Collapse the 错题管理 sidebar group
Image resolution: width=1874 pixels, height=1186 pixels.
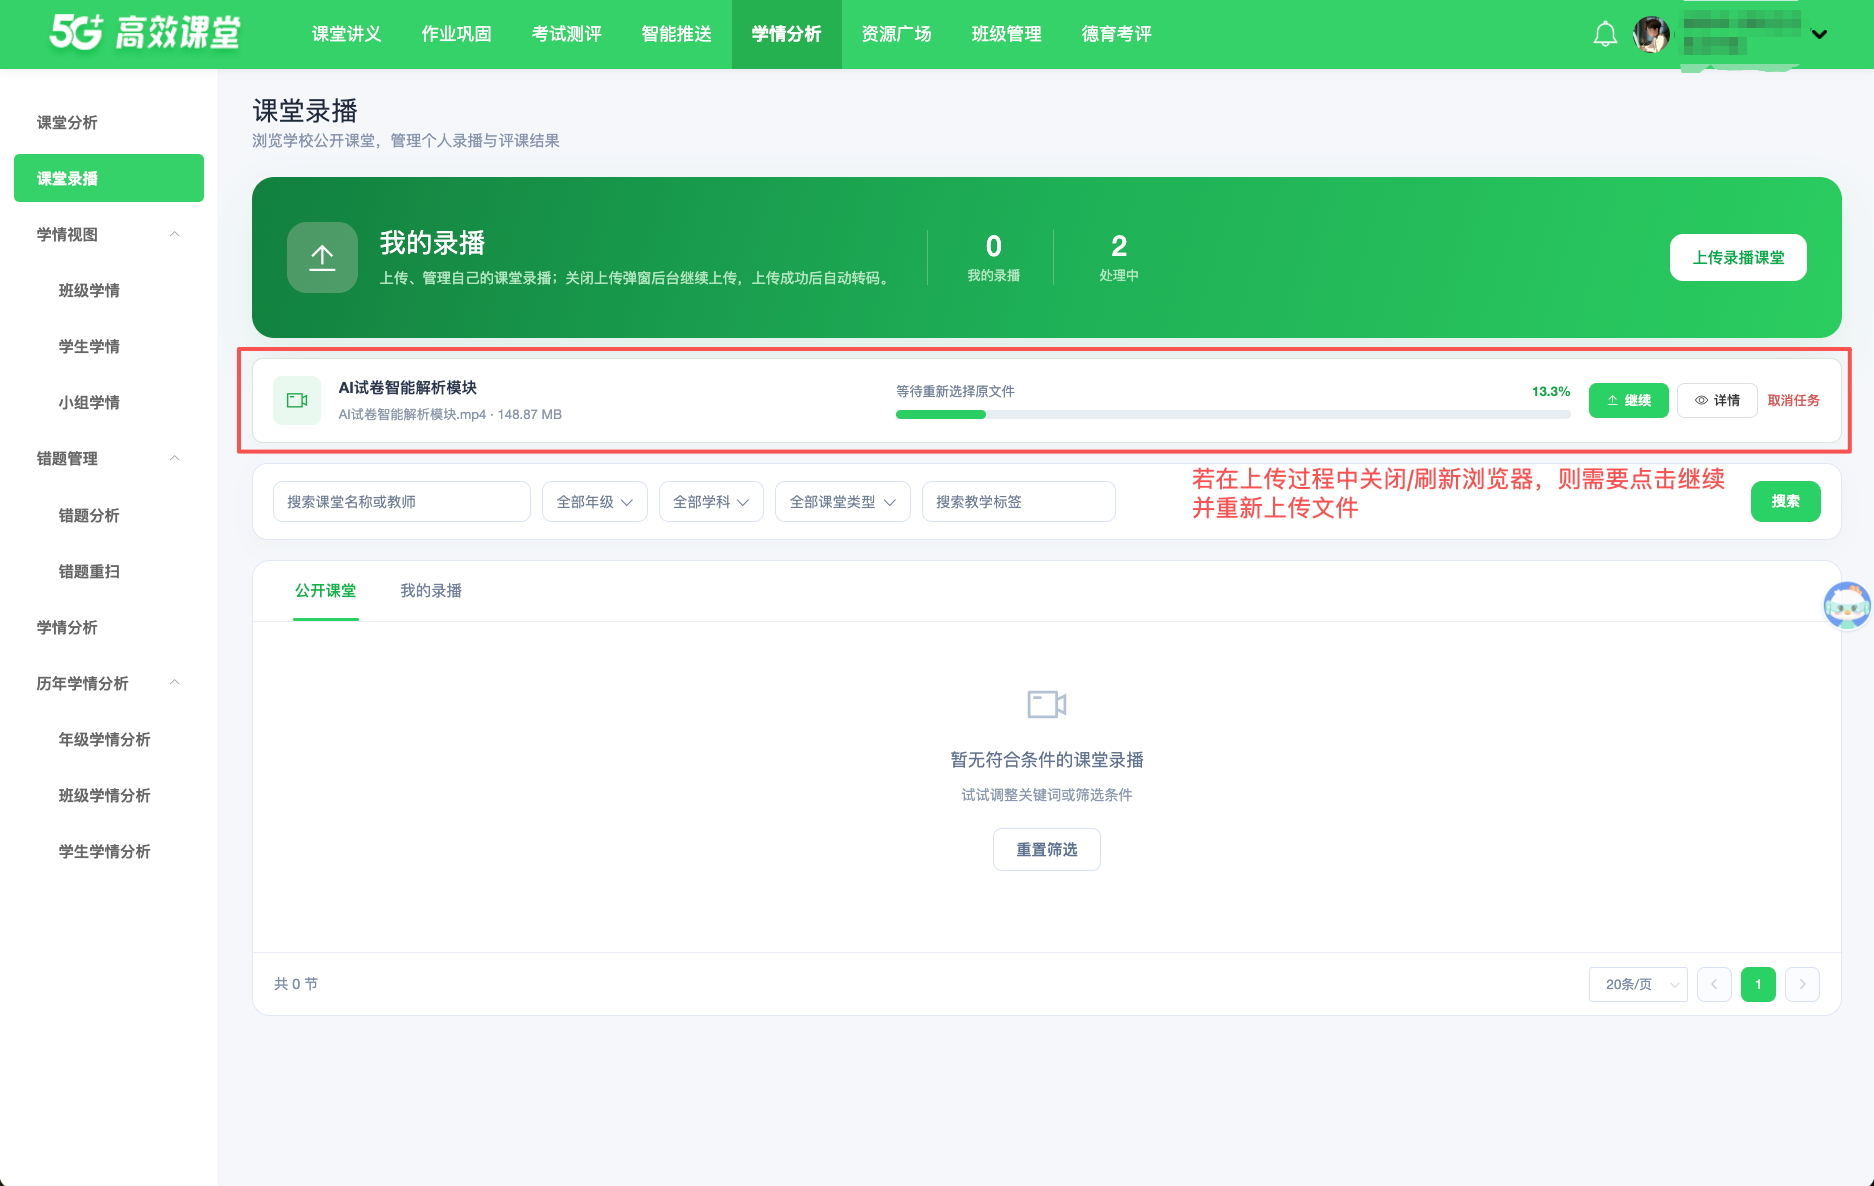coord(109,458)
